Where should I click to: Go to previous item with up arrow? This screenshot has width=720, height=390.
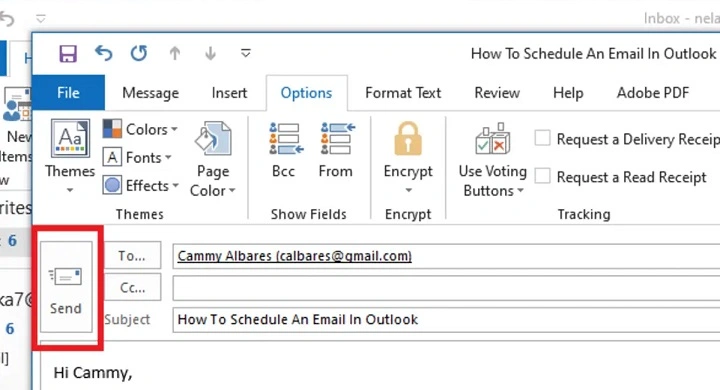(x=174, y=54)
